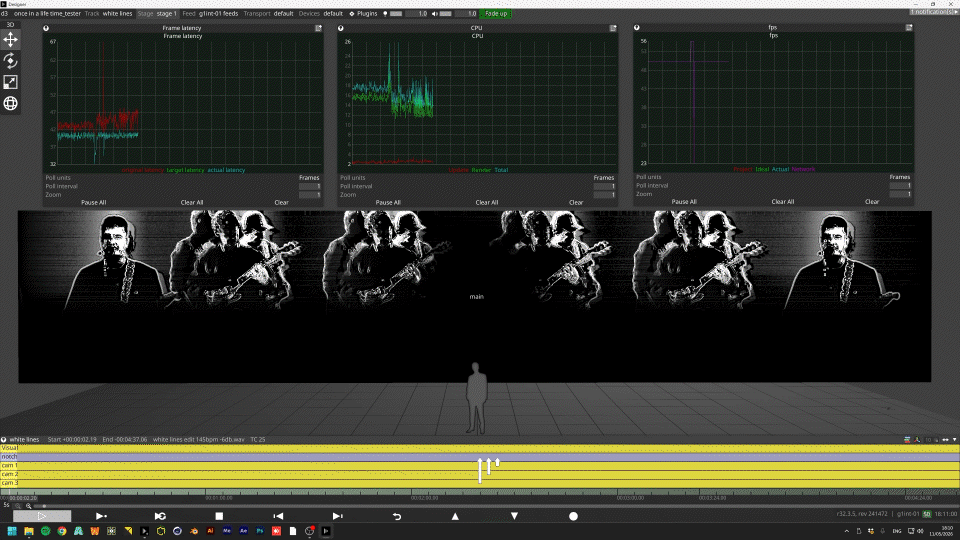Image resolution: width=960 pixels, height=540 pixels.
Task: Click Poll interval field in Frame latency panel
Action: pyautogui.click(x=310, y=186)
